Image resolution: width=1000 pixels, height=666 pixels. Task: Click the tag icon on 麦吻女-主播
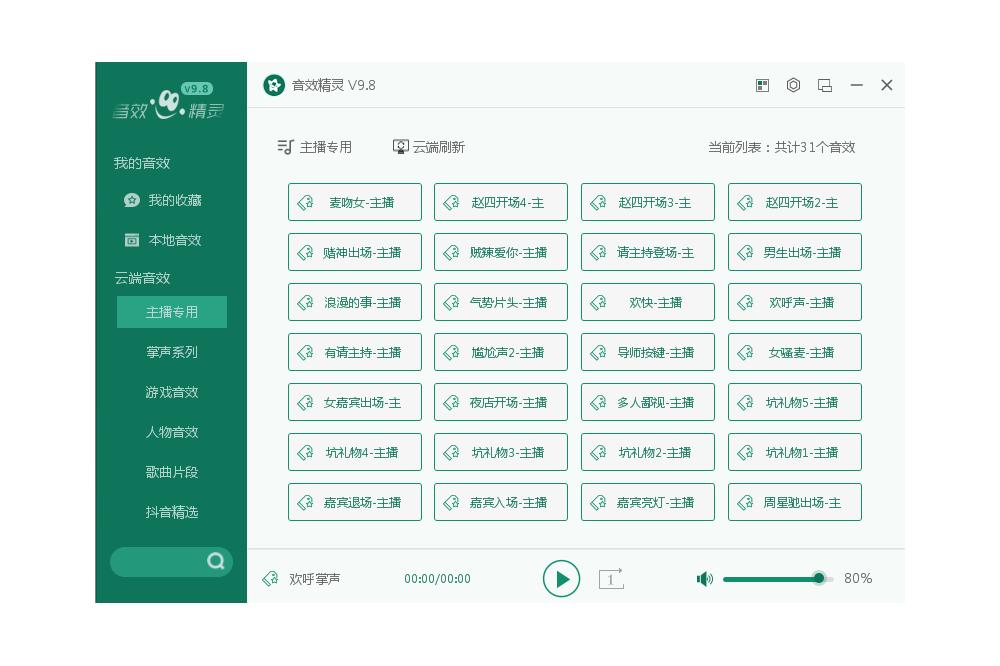pos(305,202)
